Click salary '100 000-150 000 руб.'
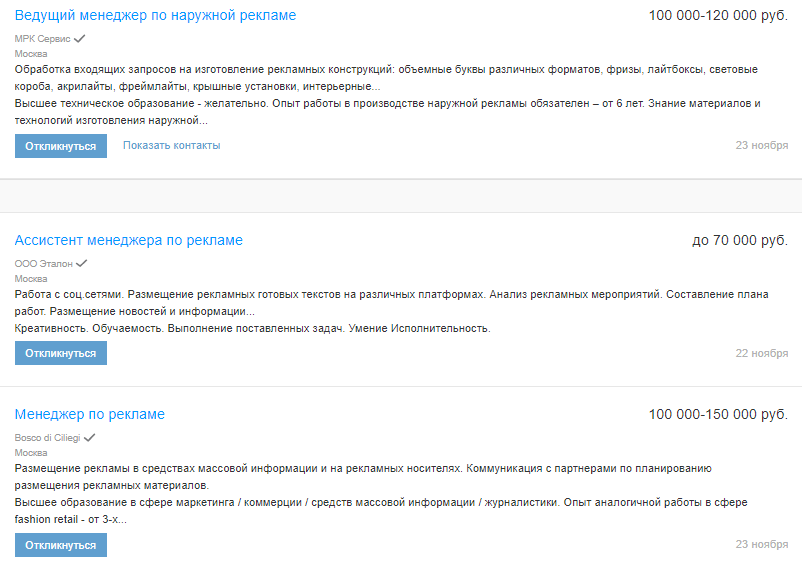Viewport: 802px width, 567px height. [718, 415]
